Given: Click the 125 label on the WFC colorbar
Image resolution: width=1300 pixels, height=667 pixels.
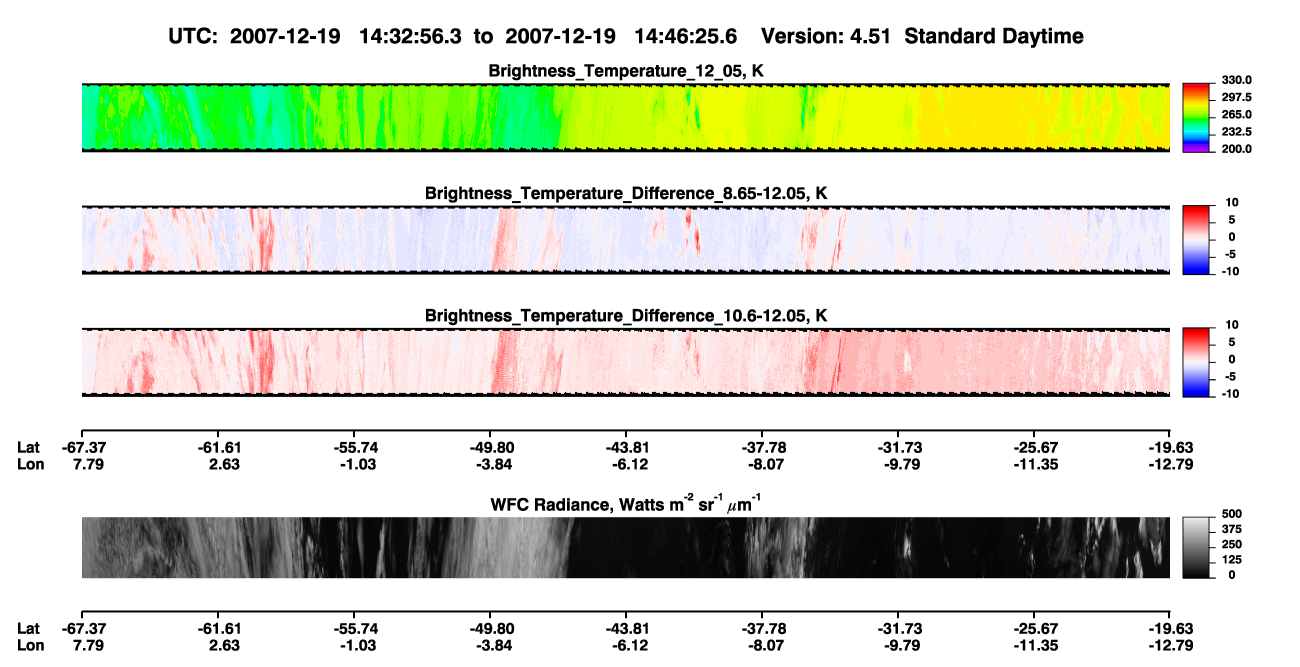Looking at the screenshot, I should click(x=1232, y=559).
